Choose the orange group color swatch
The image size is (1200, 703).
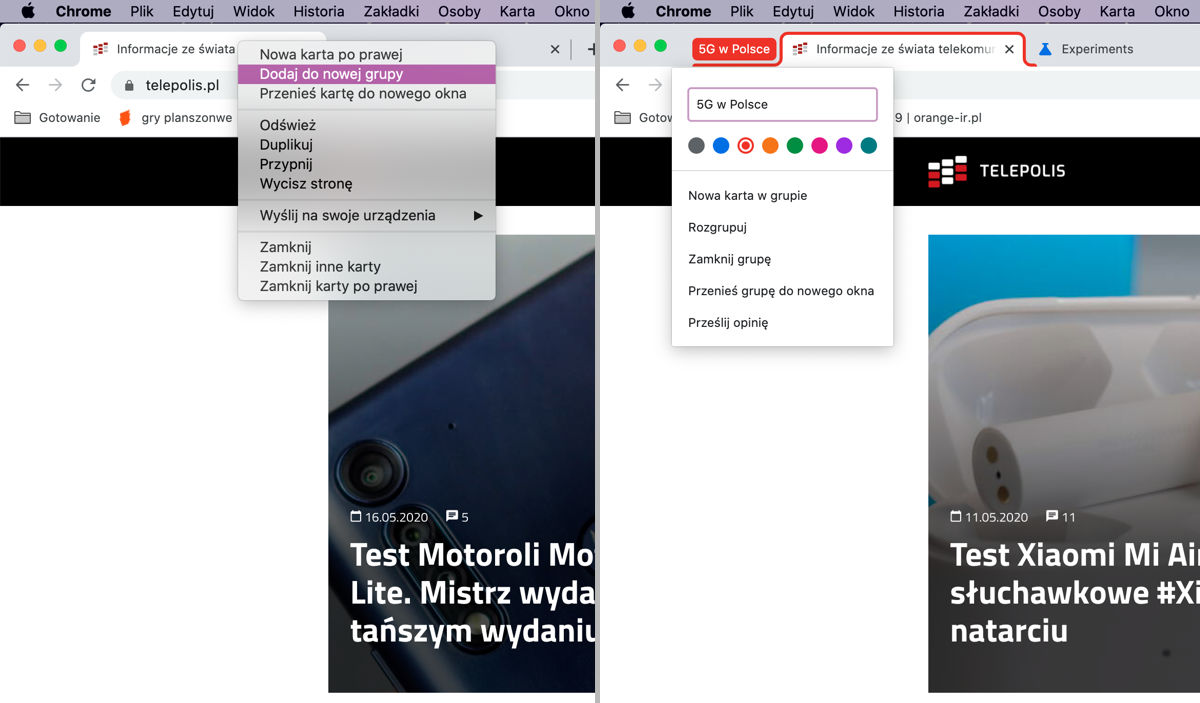[x=770, y=146]
